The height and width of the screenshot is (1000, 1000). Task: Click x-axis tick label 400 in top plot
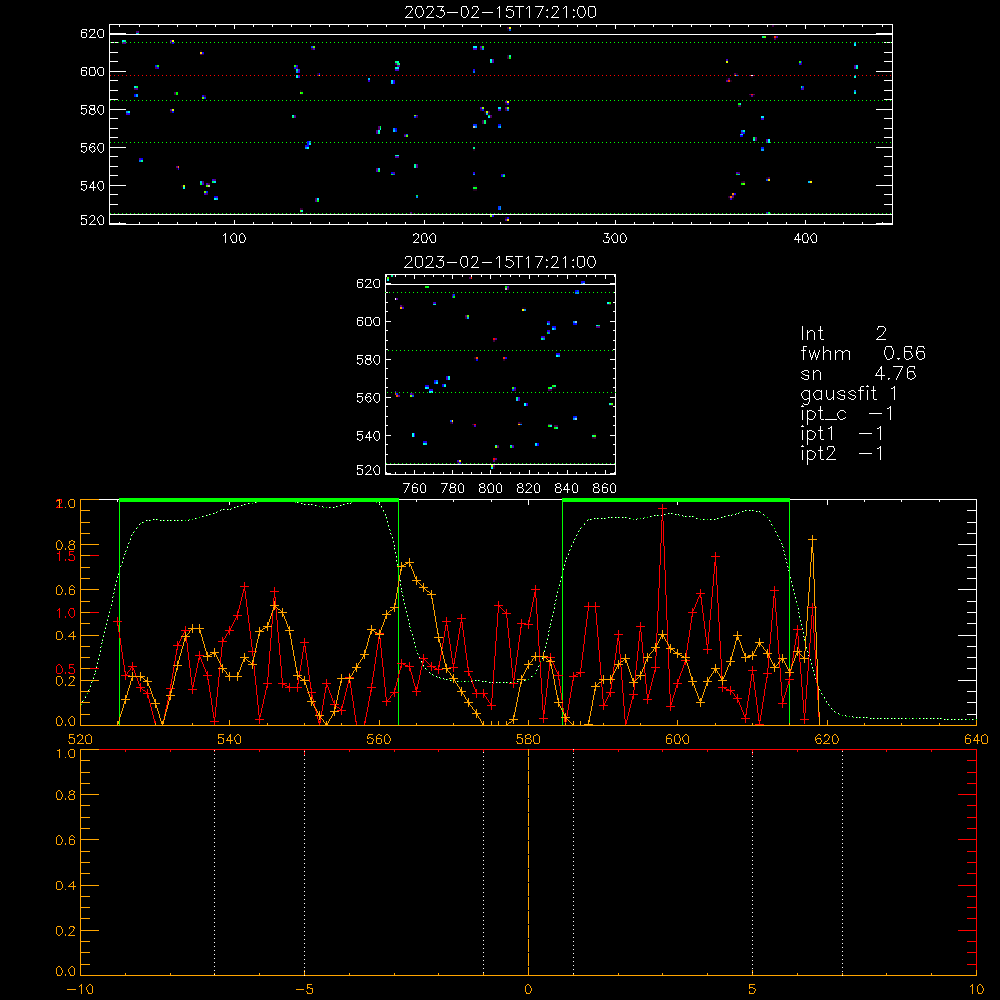click(805, 239)
